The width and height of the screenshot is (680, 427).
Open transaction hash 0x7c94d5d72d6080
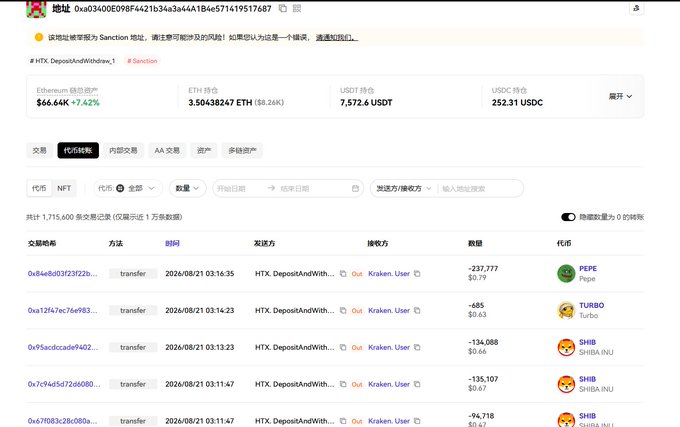(x=64, y=384)
